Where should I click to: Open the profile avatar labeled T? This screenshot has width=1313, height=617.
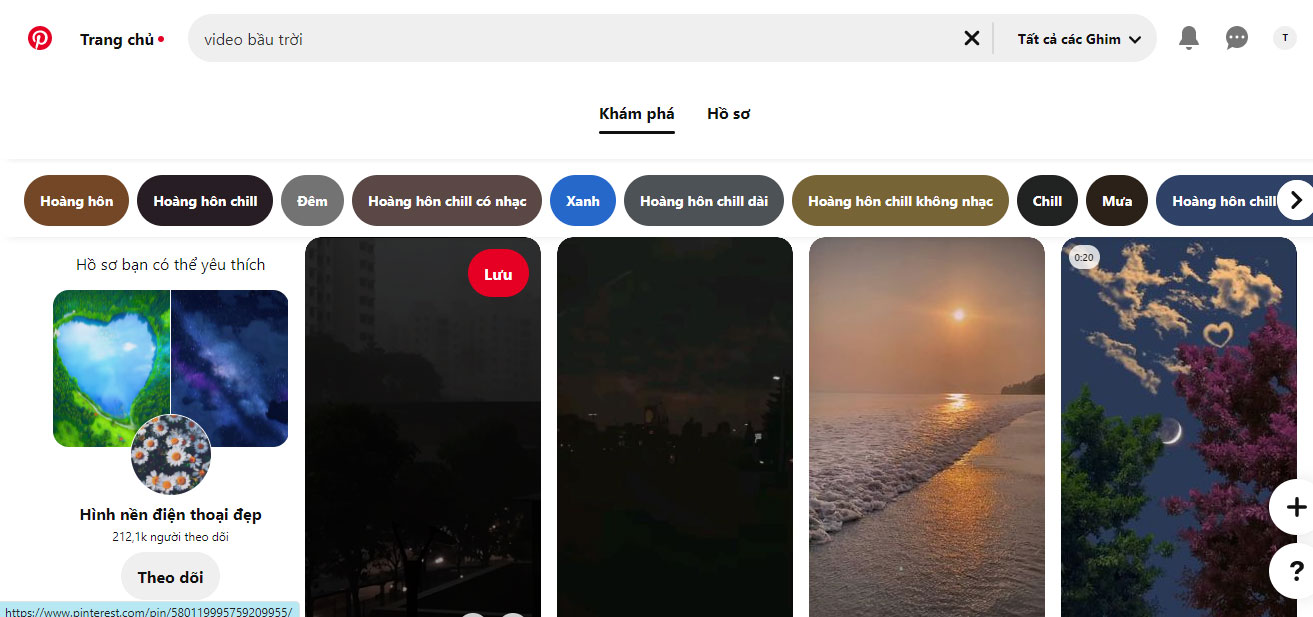pyautogui.click(x=1284, y=39)
